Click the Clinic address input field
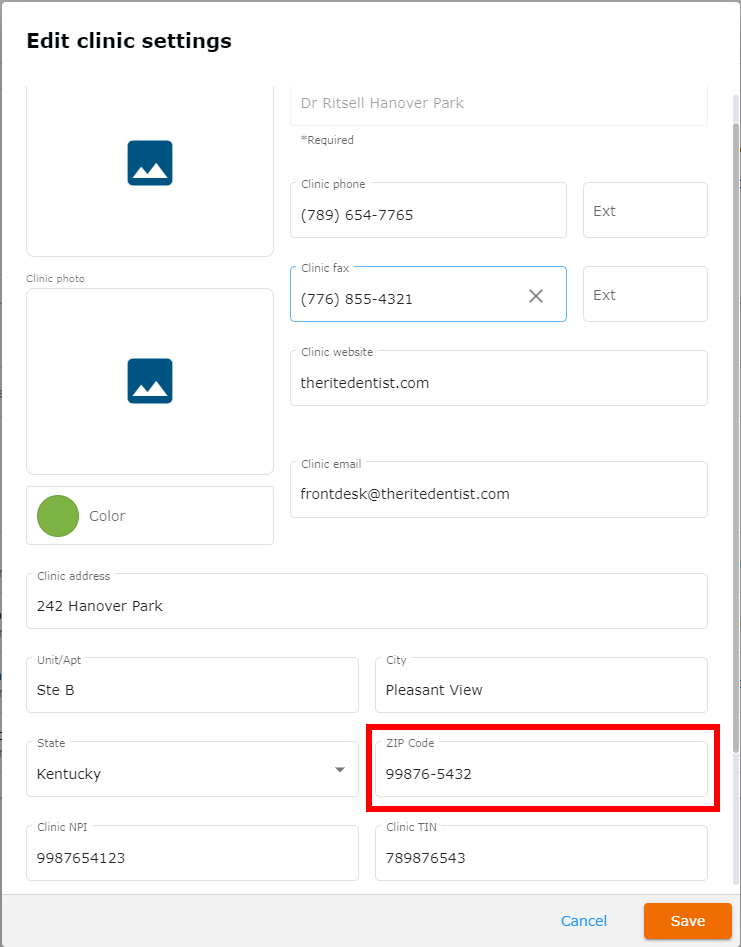 coord(367,601)
